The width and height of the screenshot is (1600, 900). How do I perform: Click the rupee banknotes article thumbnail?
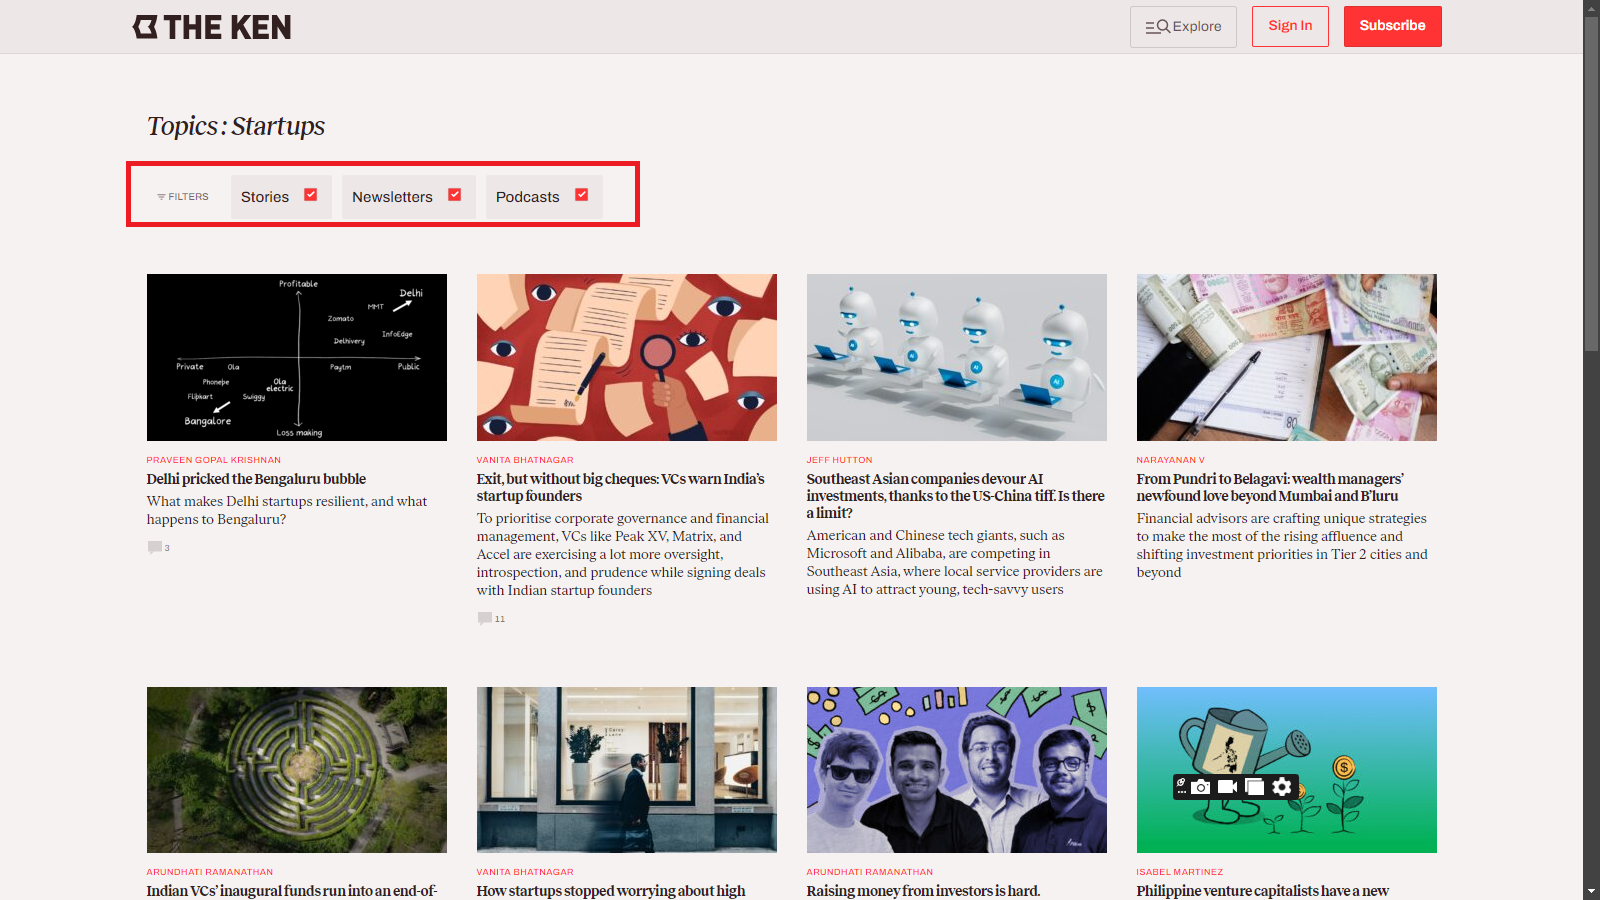click(x=1286, y=357)
